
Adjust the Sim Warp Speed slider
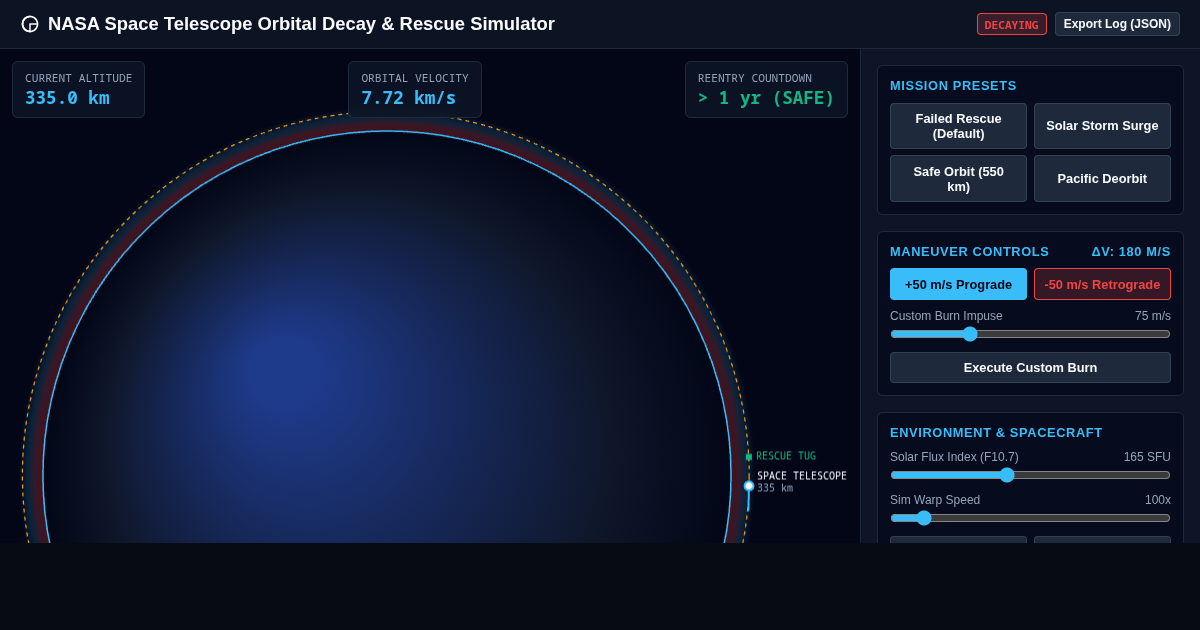click(1030, 518)
